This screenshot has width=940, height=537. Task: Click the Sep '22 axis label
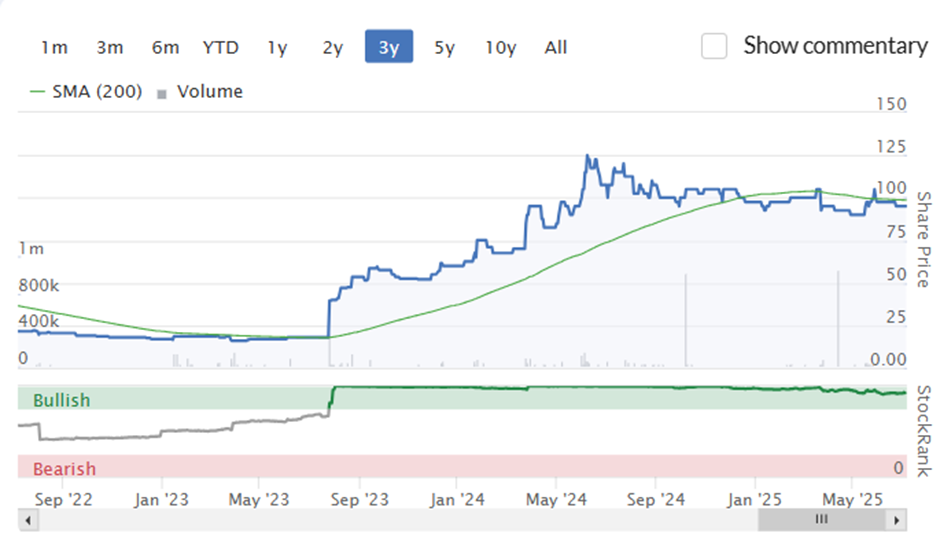point(64,500)
